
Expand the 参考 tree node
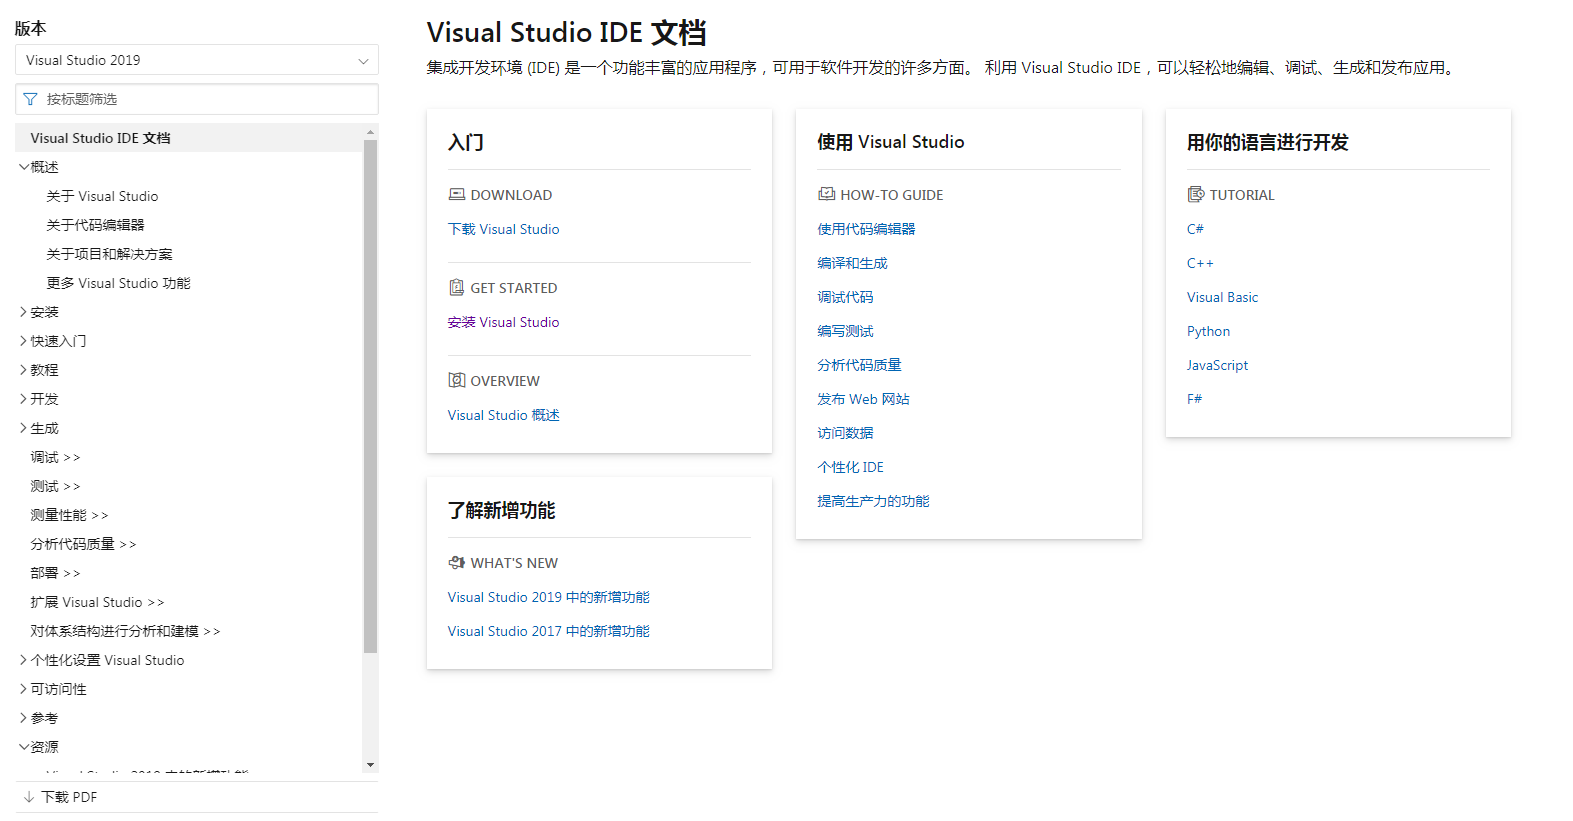[23, 718]
